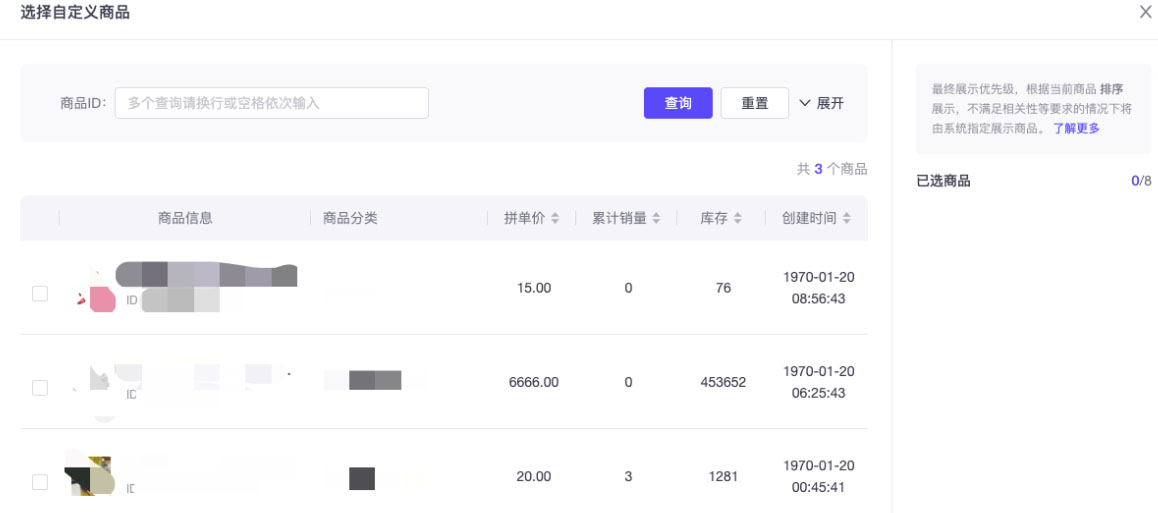Click the 0/8 selected counter
1158x513 pixels.
click(x=1141, y=181)
